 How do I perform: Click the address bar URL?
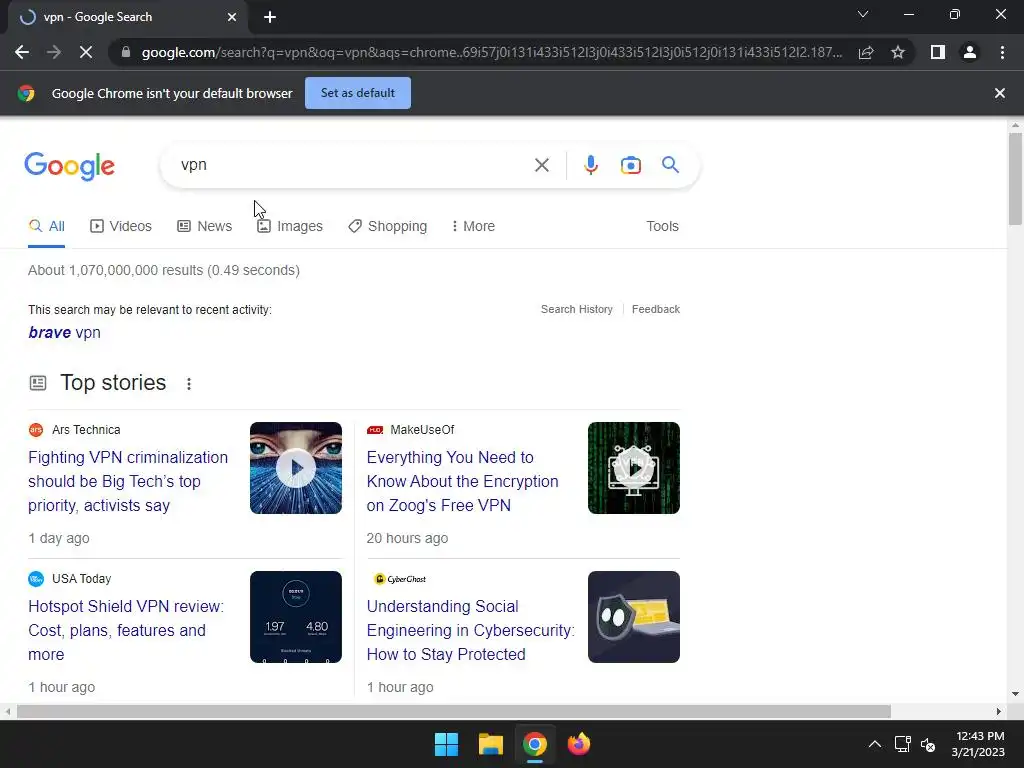[x=492, y=52]
